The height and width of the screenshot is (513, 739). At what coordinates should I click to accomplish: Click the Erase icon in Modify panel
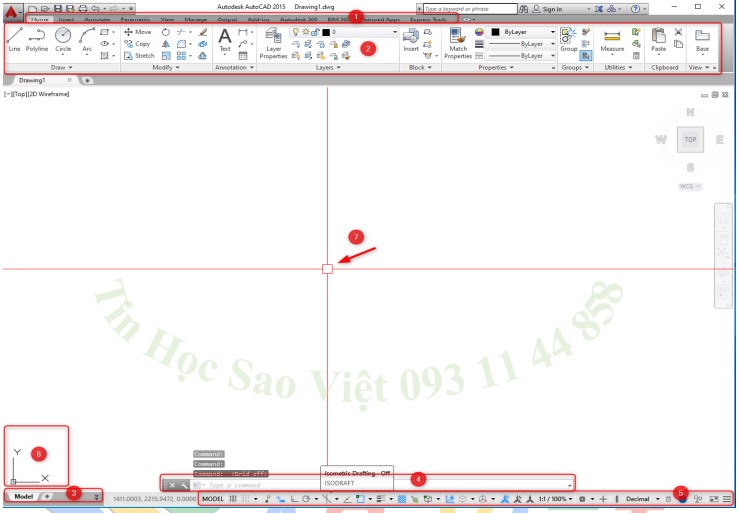coord(203,32)
